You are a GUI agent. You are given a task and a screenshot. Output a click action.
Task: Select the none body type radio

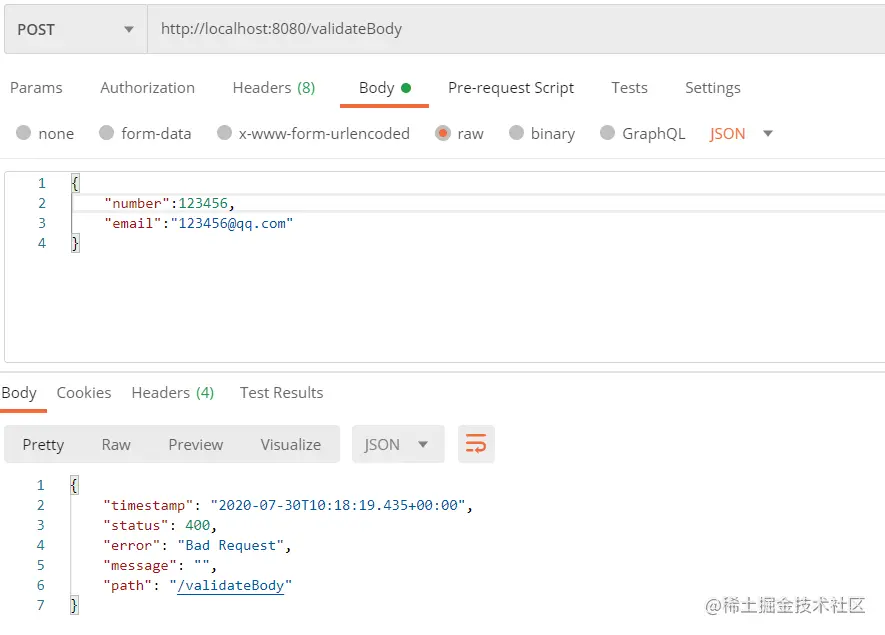click(24, 133)
